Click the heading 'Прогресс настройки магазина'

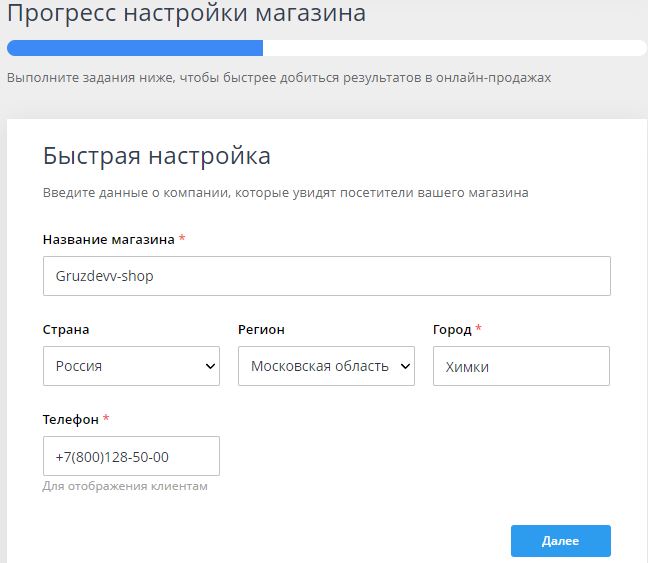click(x=186, y=13)
